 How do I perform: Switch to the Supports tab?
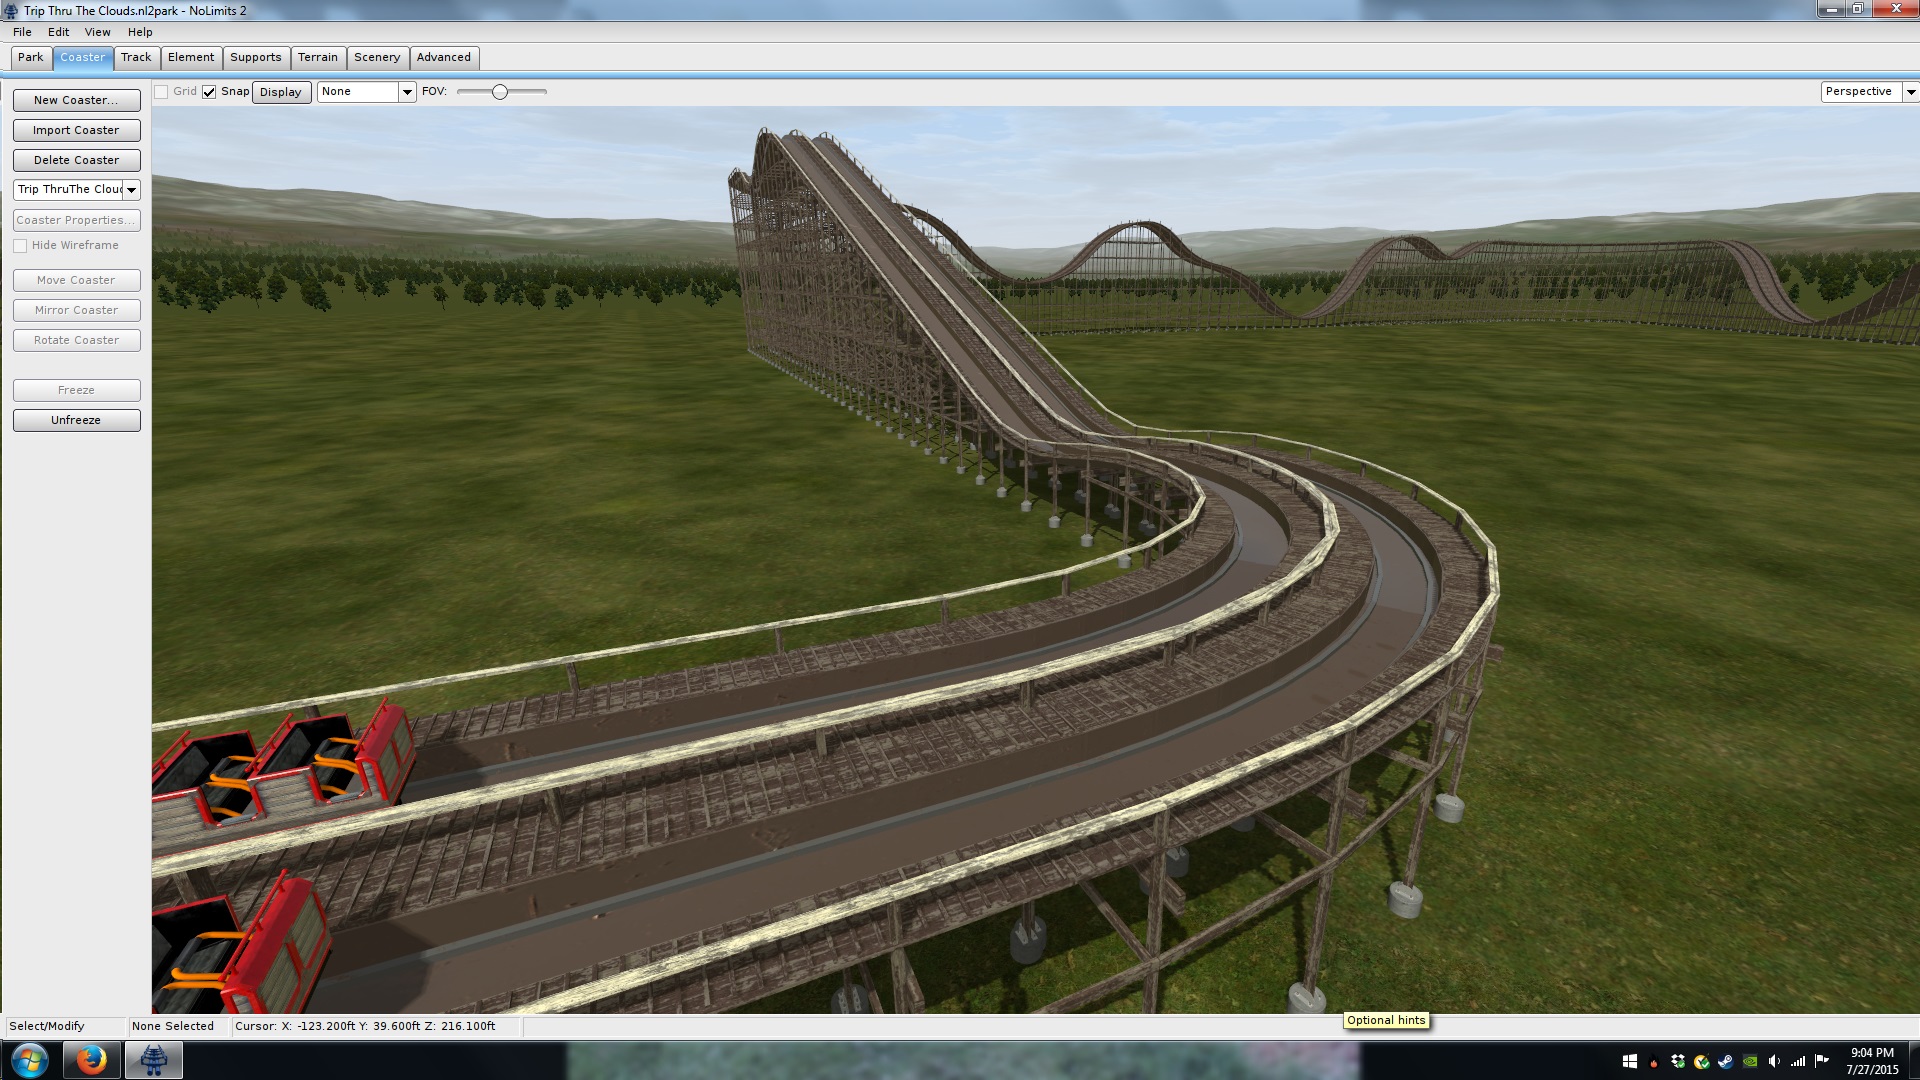255,58
